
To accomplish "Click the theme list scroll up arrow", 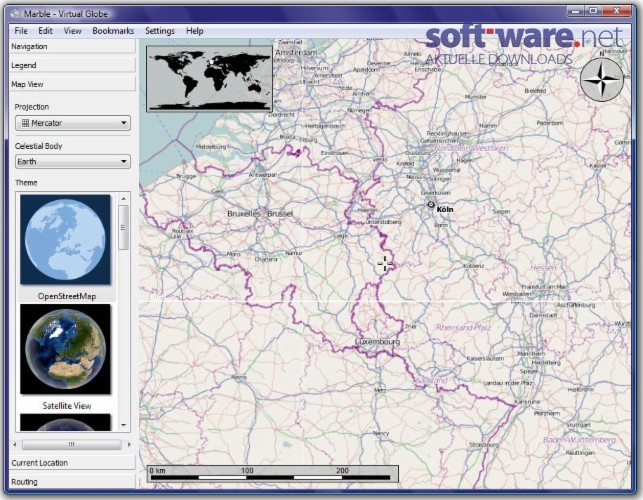I will pyautogui.click(x=123, y=199).
